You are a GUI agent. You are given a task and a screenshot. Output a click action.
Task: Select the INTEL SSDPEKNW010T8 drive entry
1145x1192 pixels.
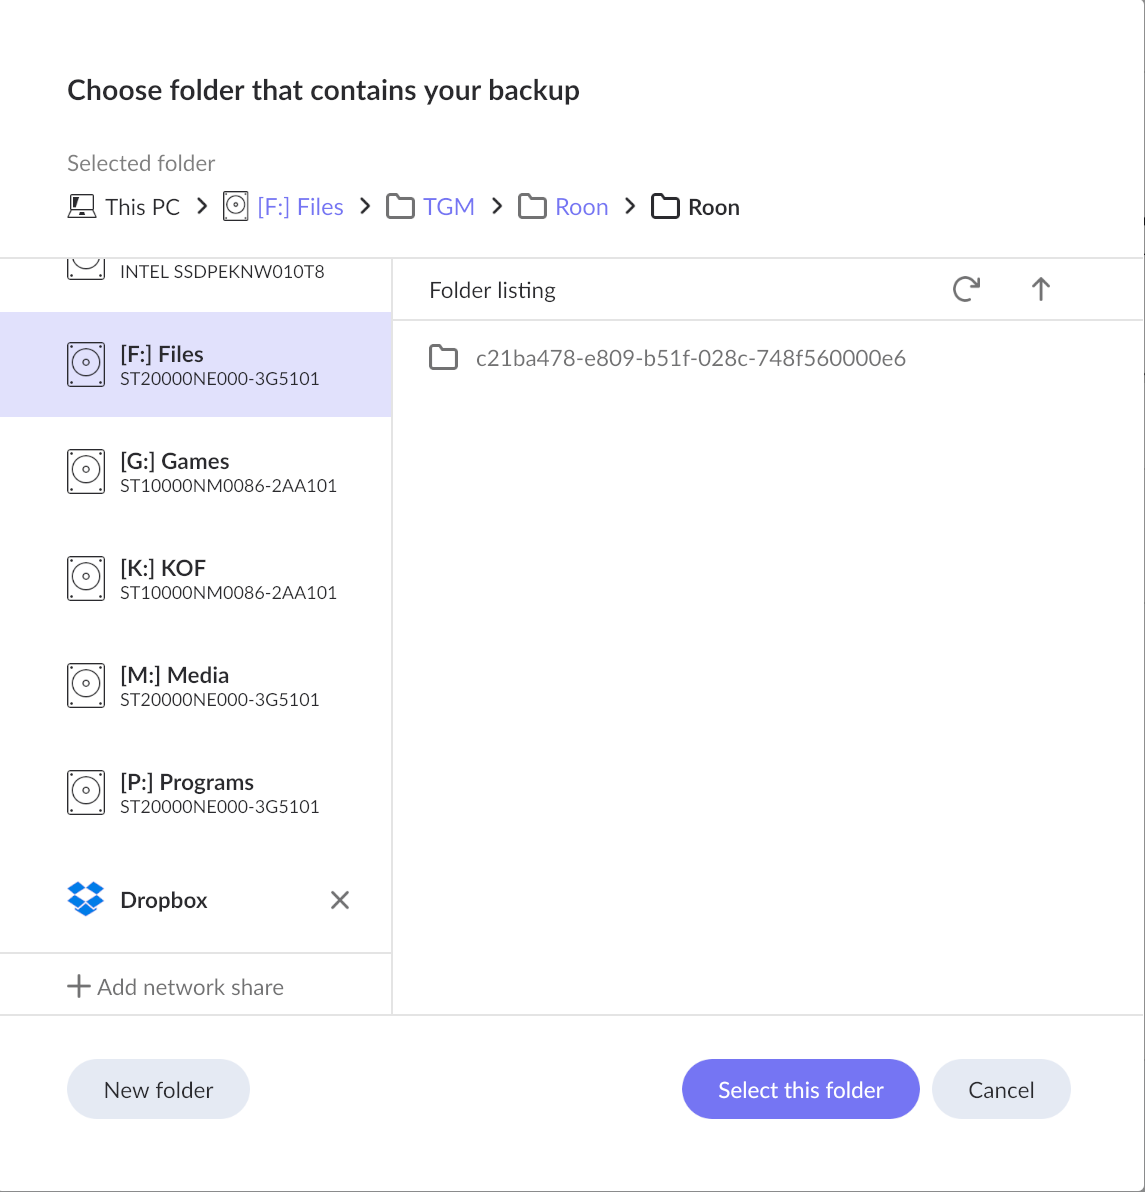[x=221, y=271]
